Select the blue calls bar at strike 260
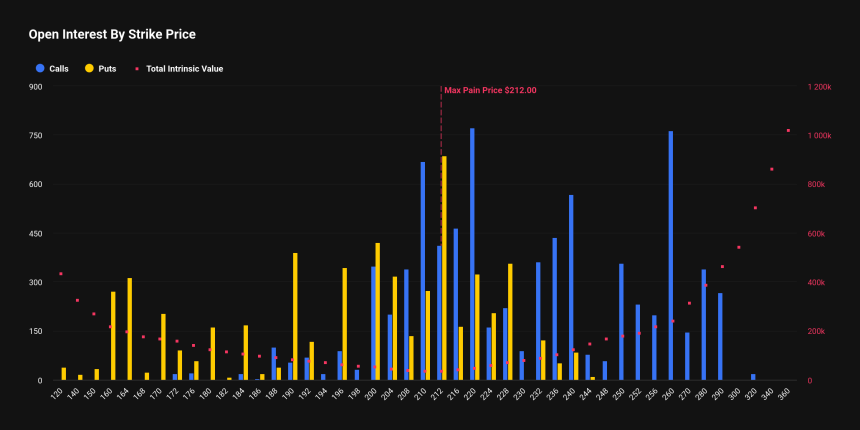Viewport: 860px width, 430px height. [x=670, y=256]
